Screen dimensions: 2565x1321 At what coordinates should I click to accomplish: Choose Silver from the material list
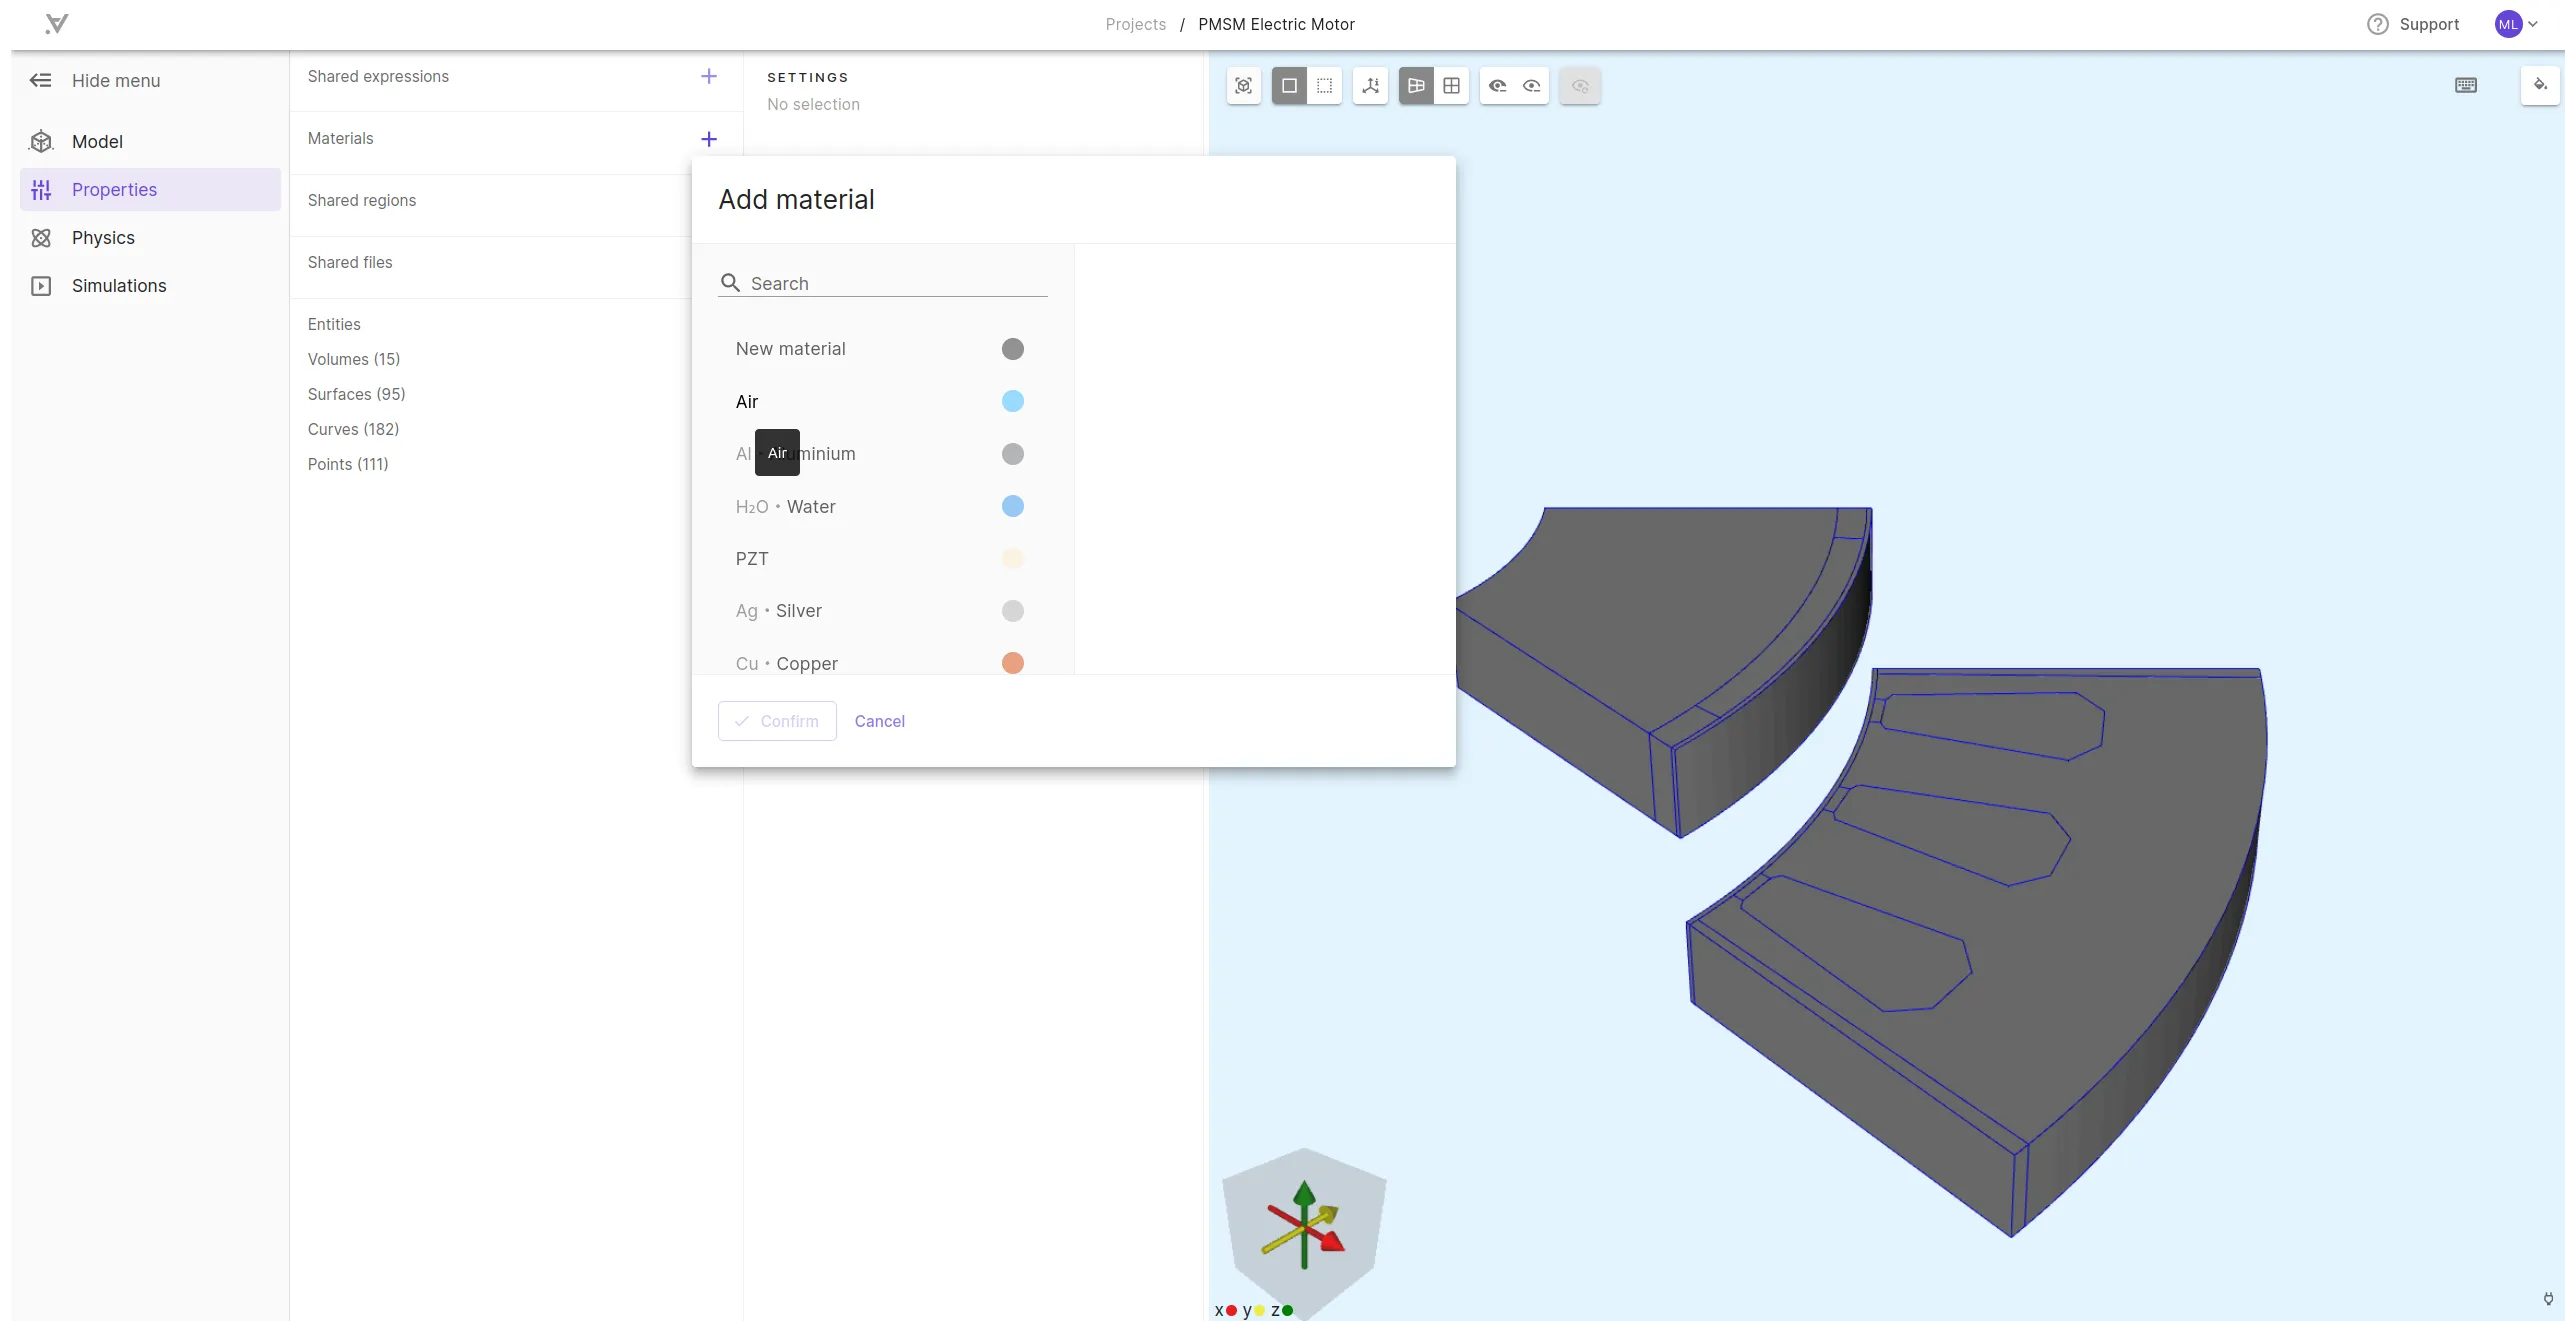tap(880, 611)
